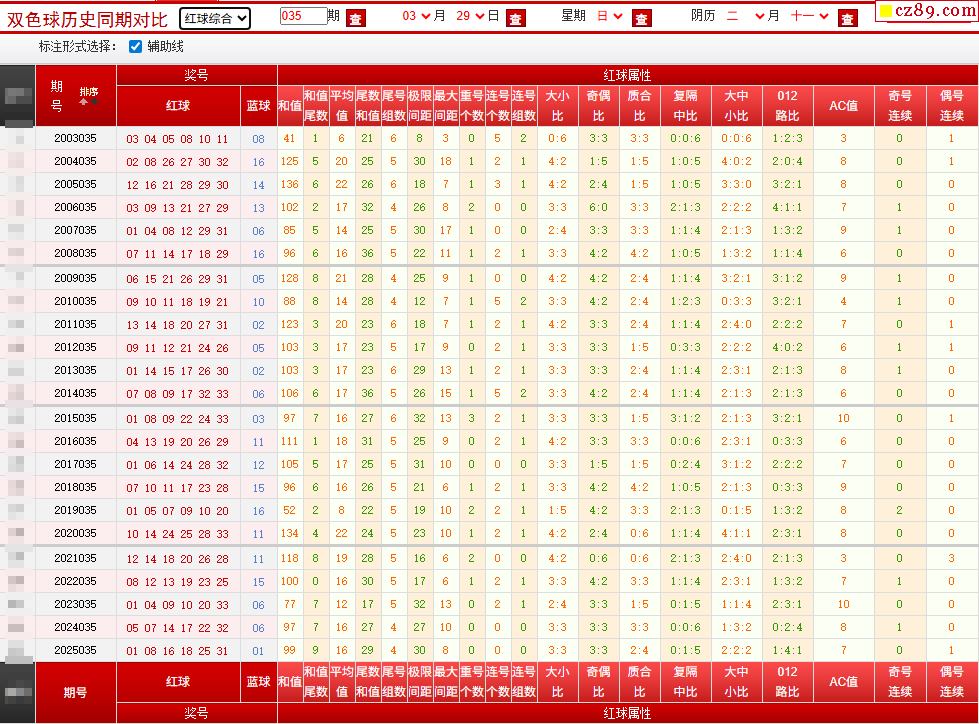The image size is (979, 724).
Task: Open the 红球综合 dropdown
Action: (x=215, y=18)
